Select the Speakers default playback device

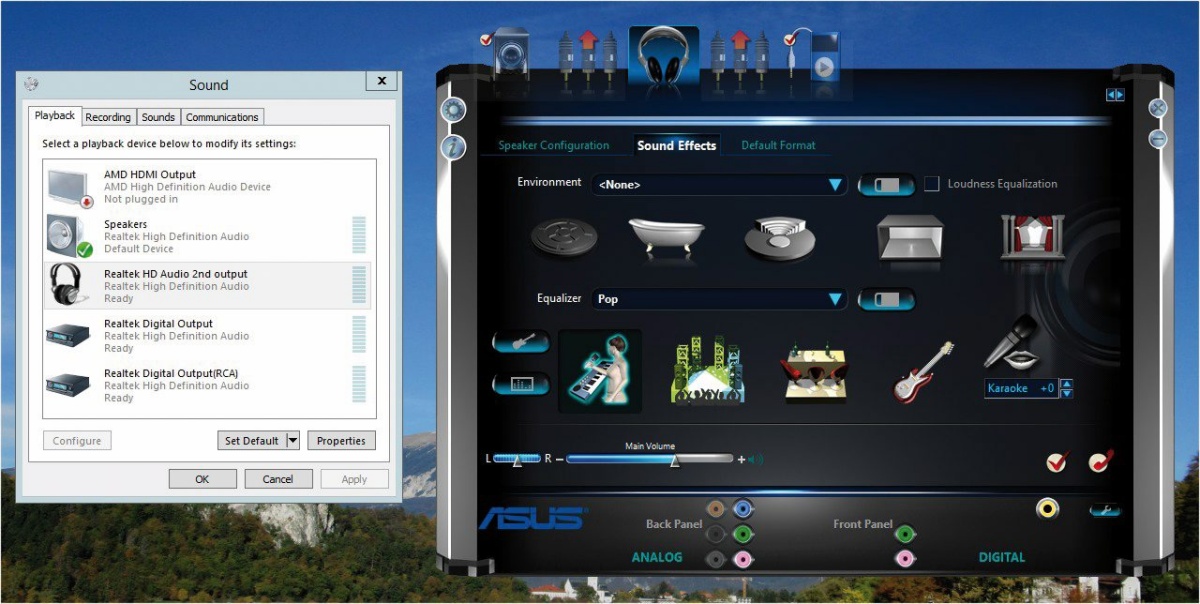(x=208, y=236)
